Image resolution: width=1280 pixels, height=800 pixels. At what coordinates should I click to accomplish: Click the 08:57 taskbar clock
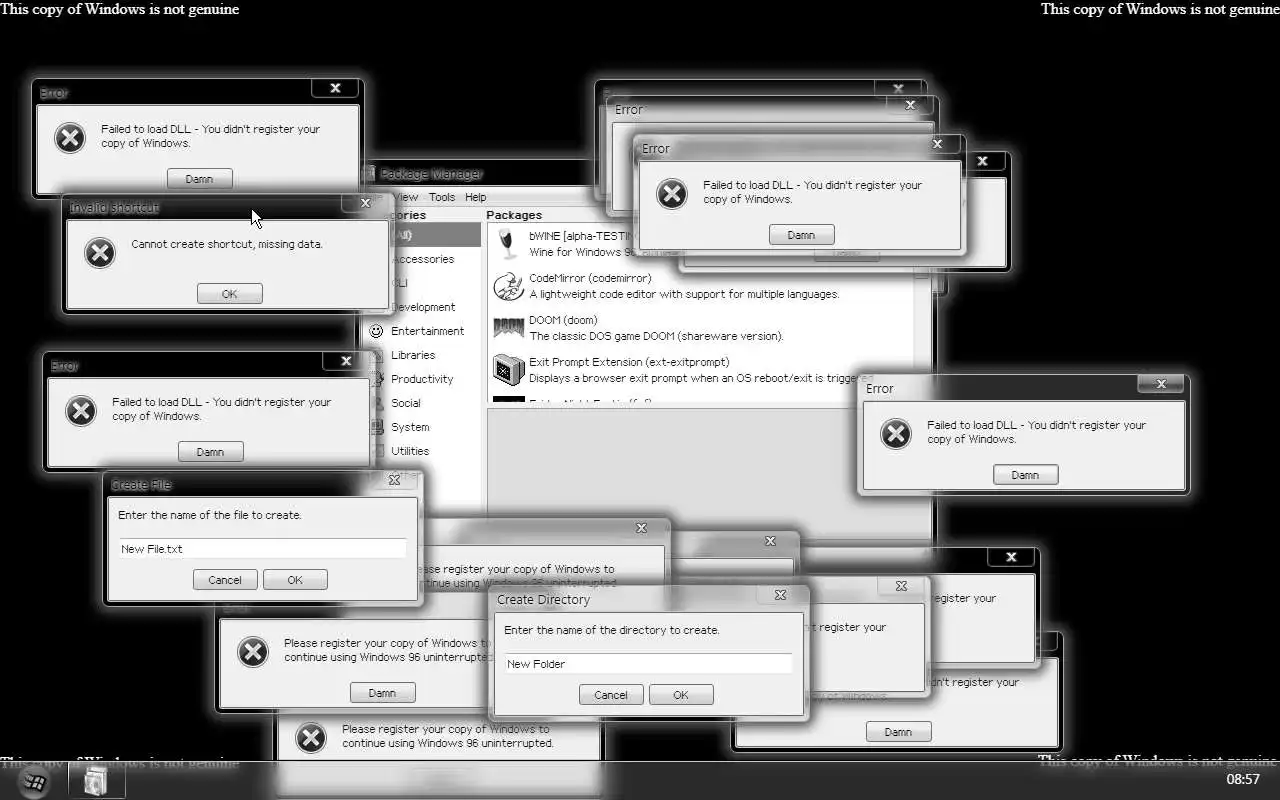1243,779
